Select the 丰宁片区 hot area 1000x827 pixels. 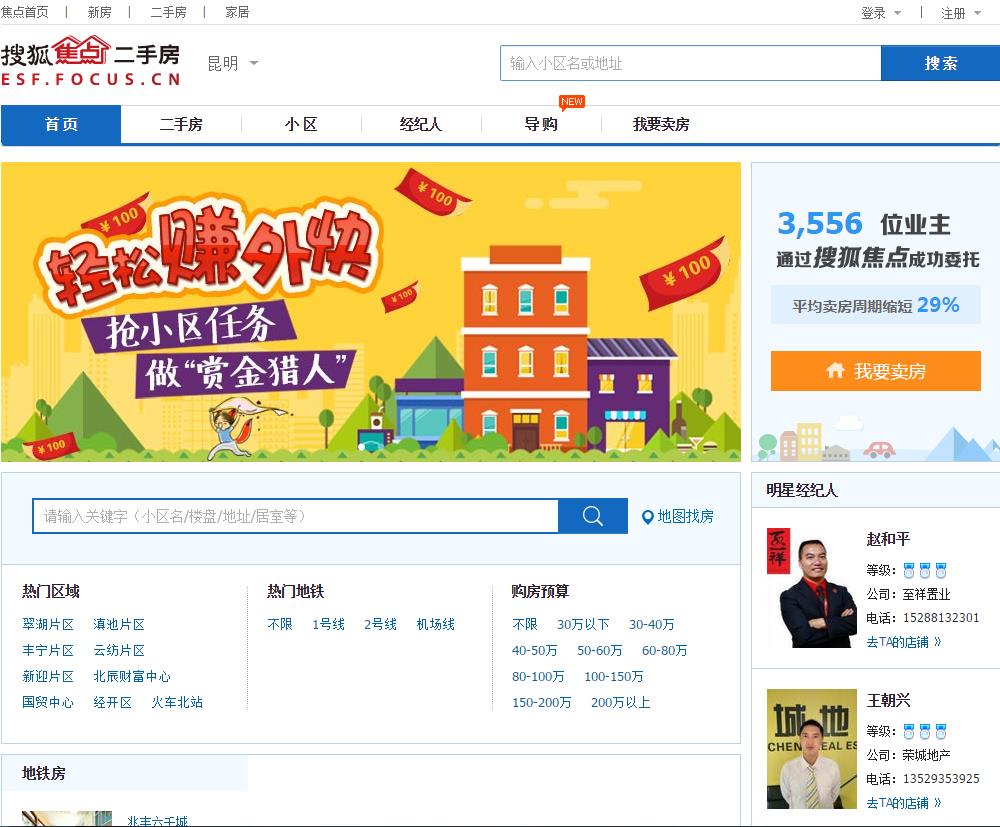48,650
